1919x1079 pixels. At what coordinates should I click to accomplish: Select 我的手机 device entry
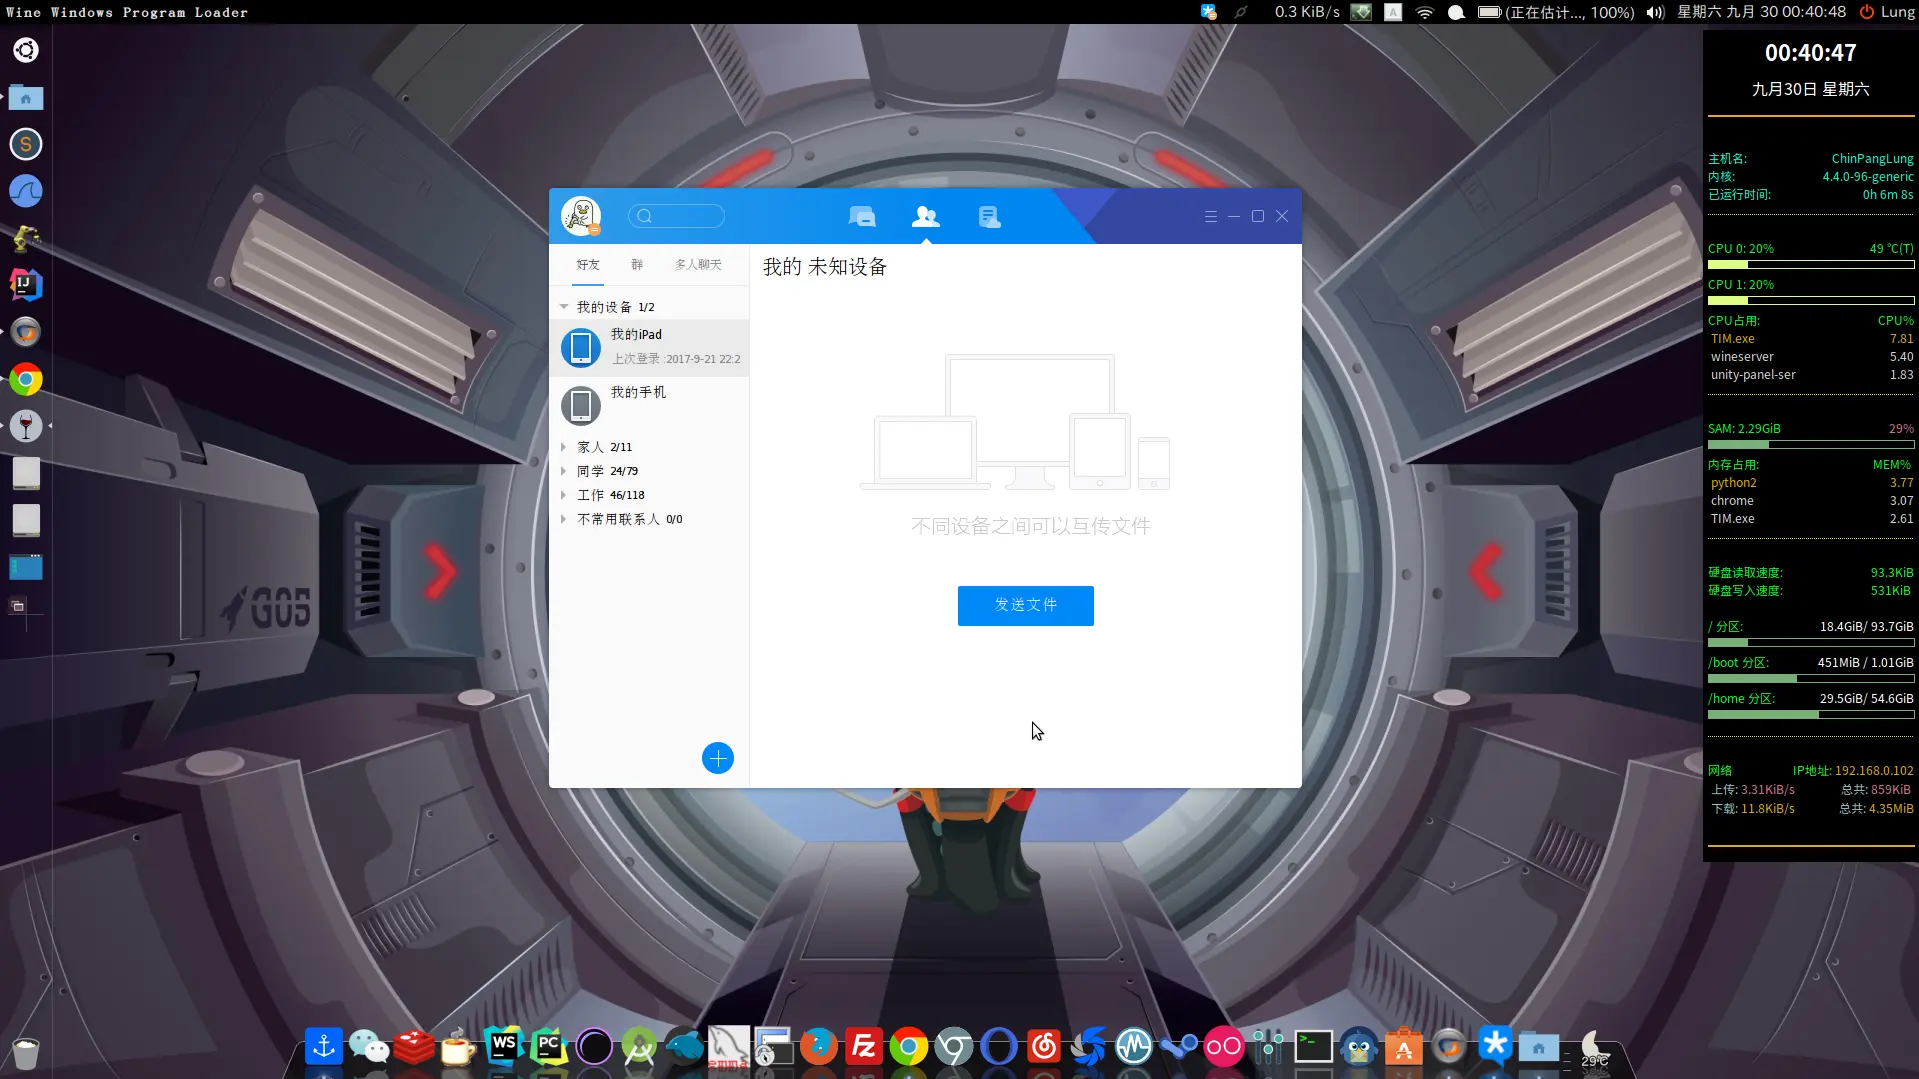[x=649, y=405]
